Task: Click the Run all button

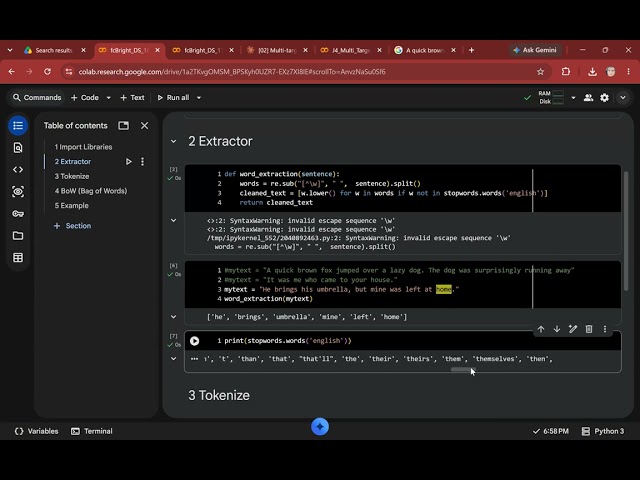Action: [x=173, y=98]
